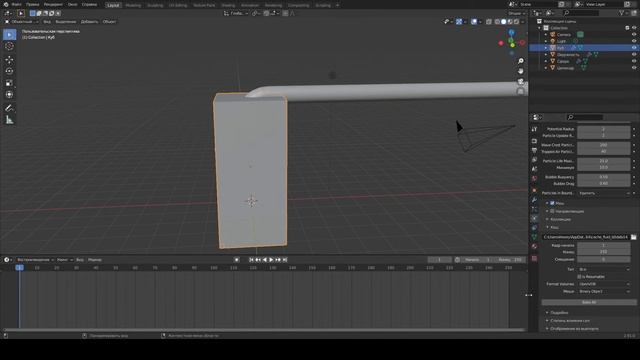640x360 pixels.
Task: Open Format Volumes dropdown
Action: pos(604,284)
